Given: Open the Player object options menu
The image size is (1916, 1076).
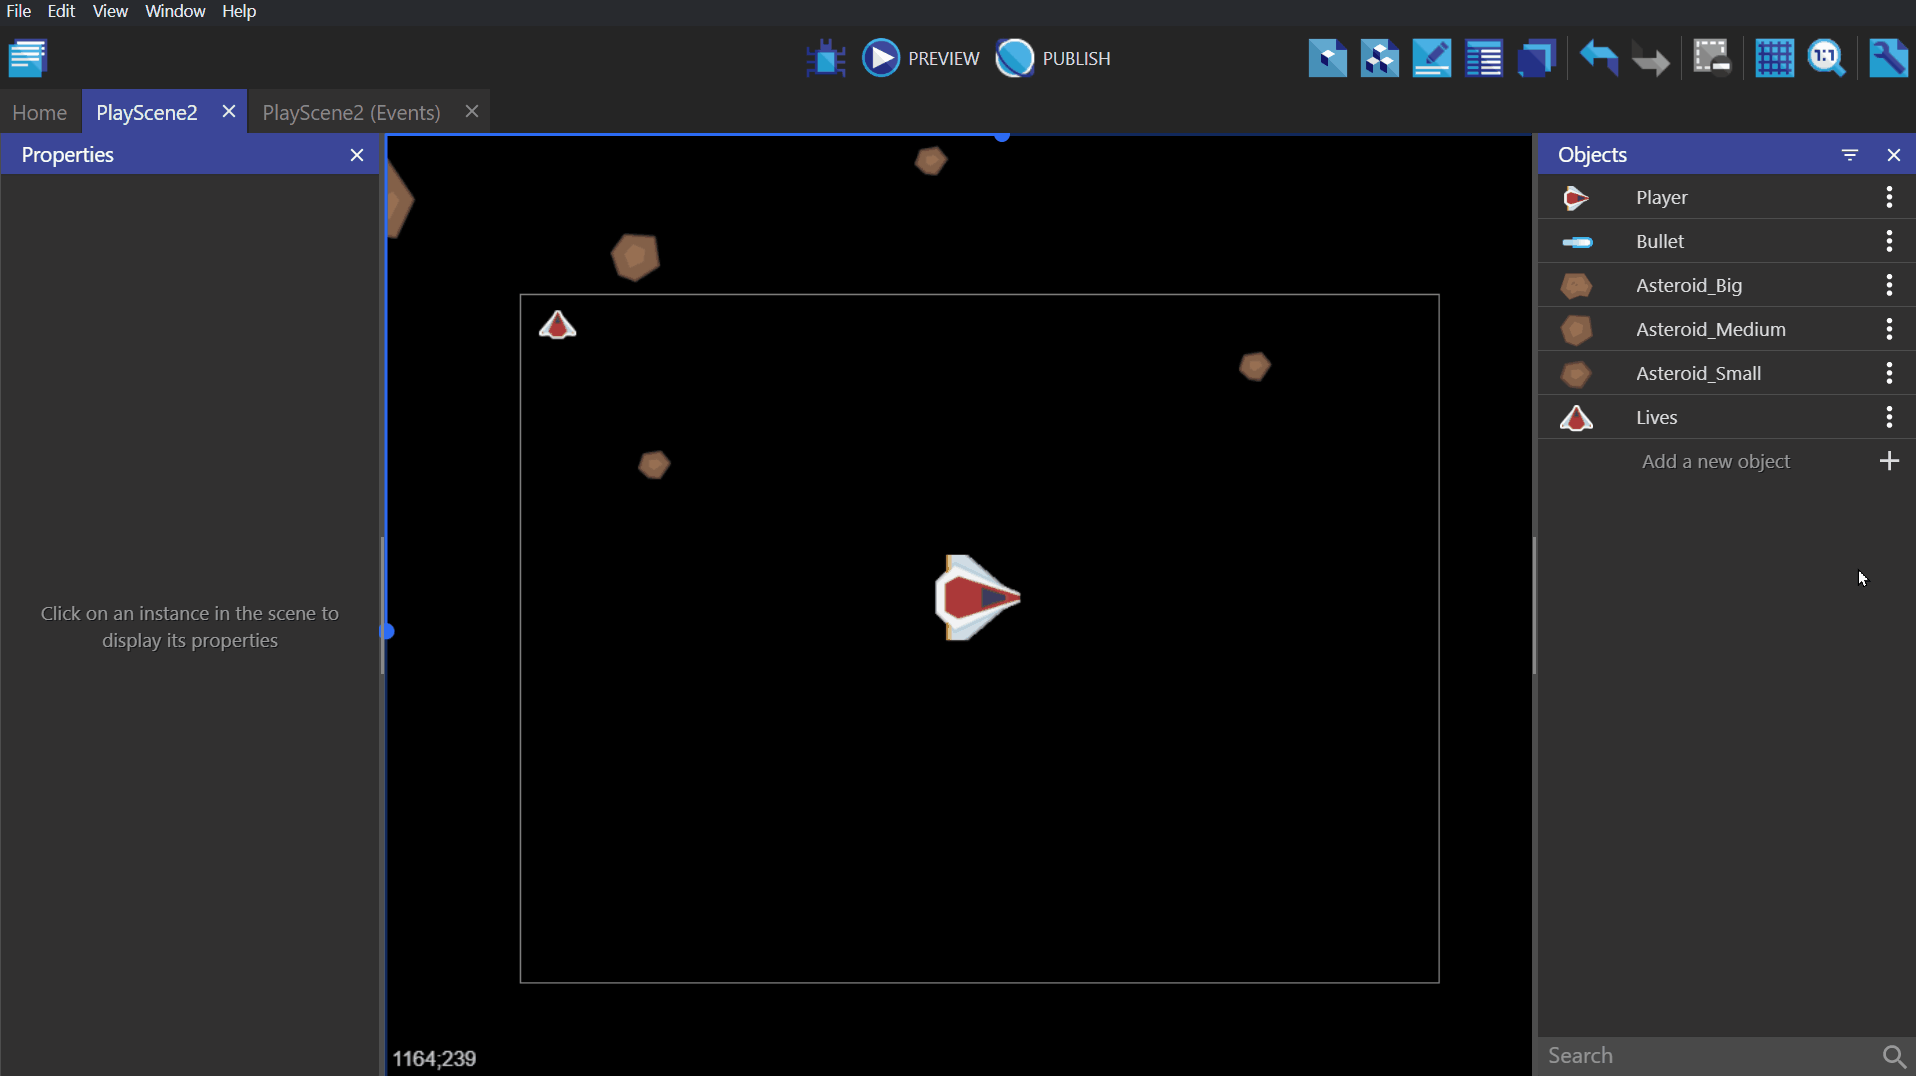Looking at the screenshot, I should click(x=1889, y=197).
